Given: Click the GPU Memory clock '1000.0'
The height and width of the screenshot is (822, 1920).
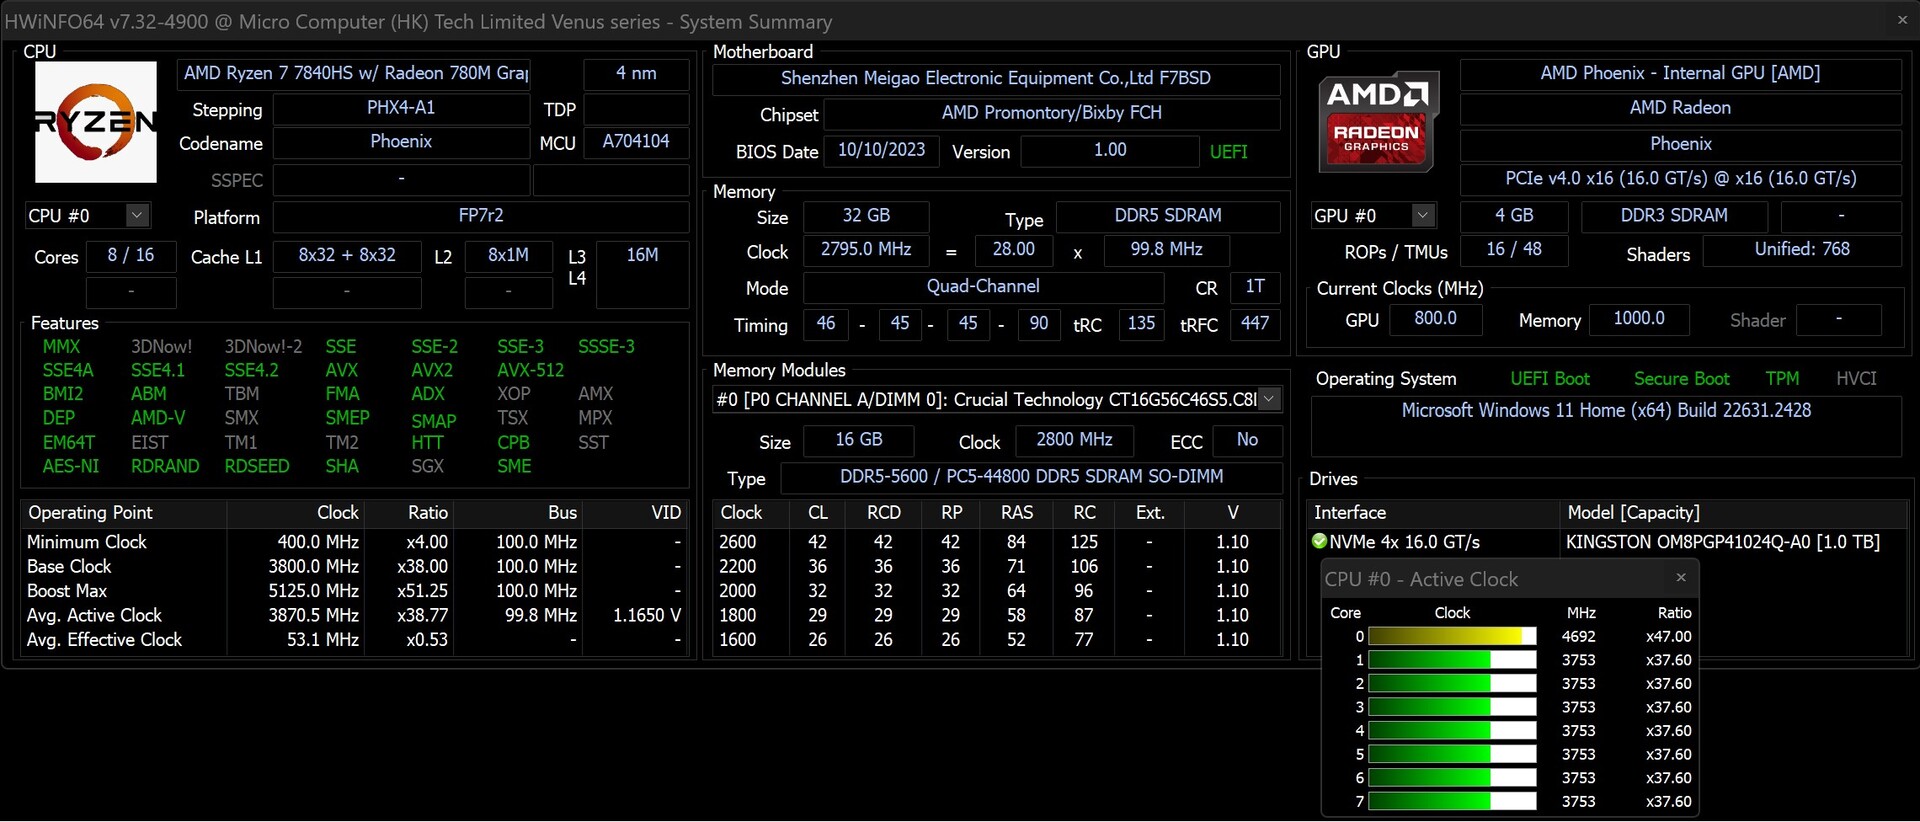Looking at the screenshot, I should [x=1639, y=319].
